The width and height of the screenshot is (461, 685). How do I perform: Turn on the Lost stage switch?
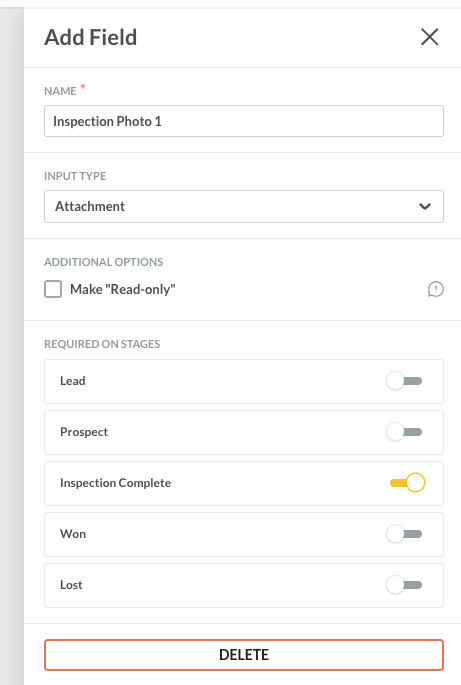pyautogui.click(x=404, y=585)
